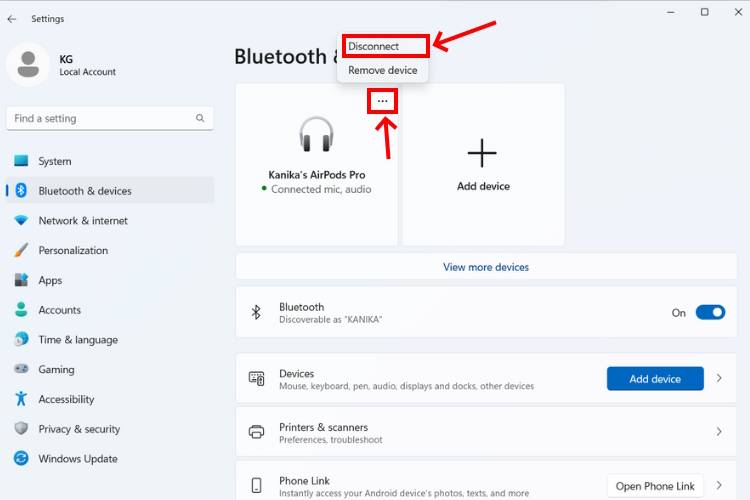Click the Printers & scanners row title

tap(323, 427)
